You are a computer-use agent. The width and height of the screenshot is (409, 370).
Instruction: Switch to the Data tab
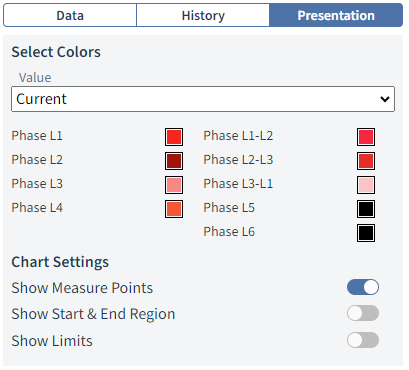(x=70, y=15)
